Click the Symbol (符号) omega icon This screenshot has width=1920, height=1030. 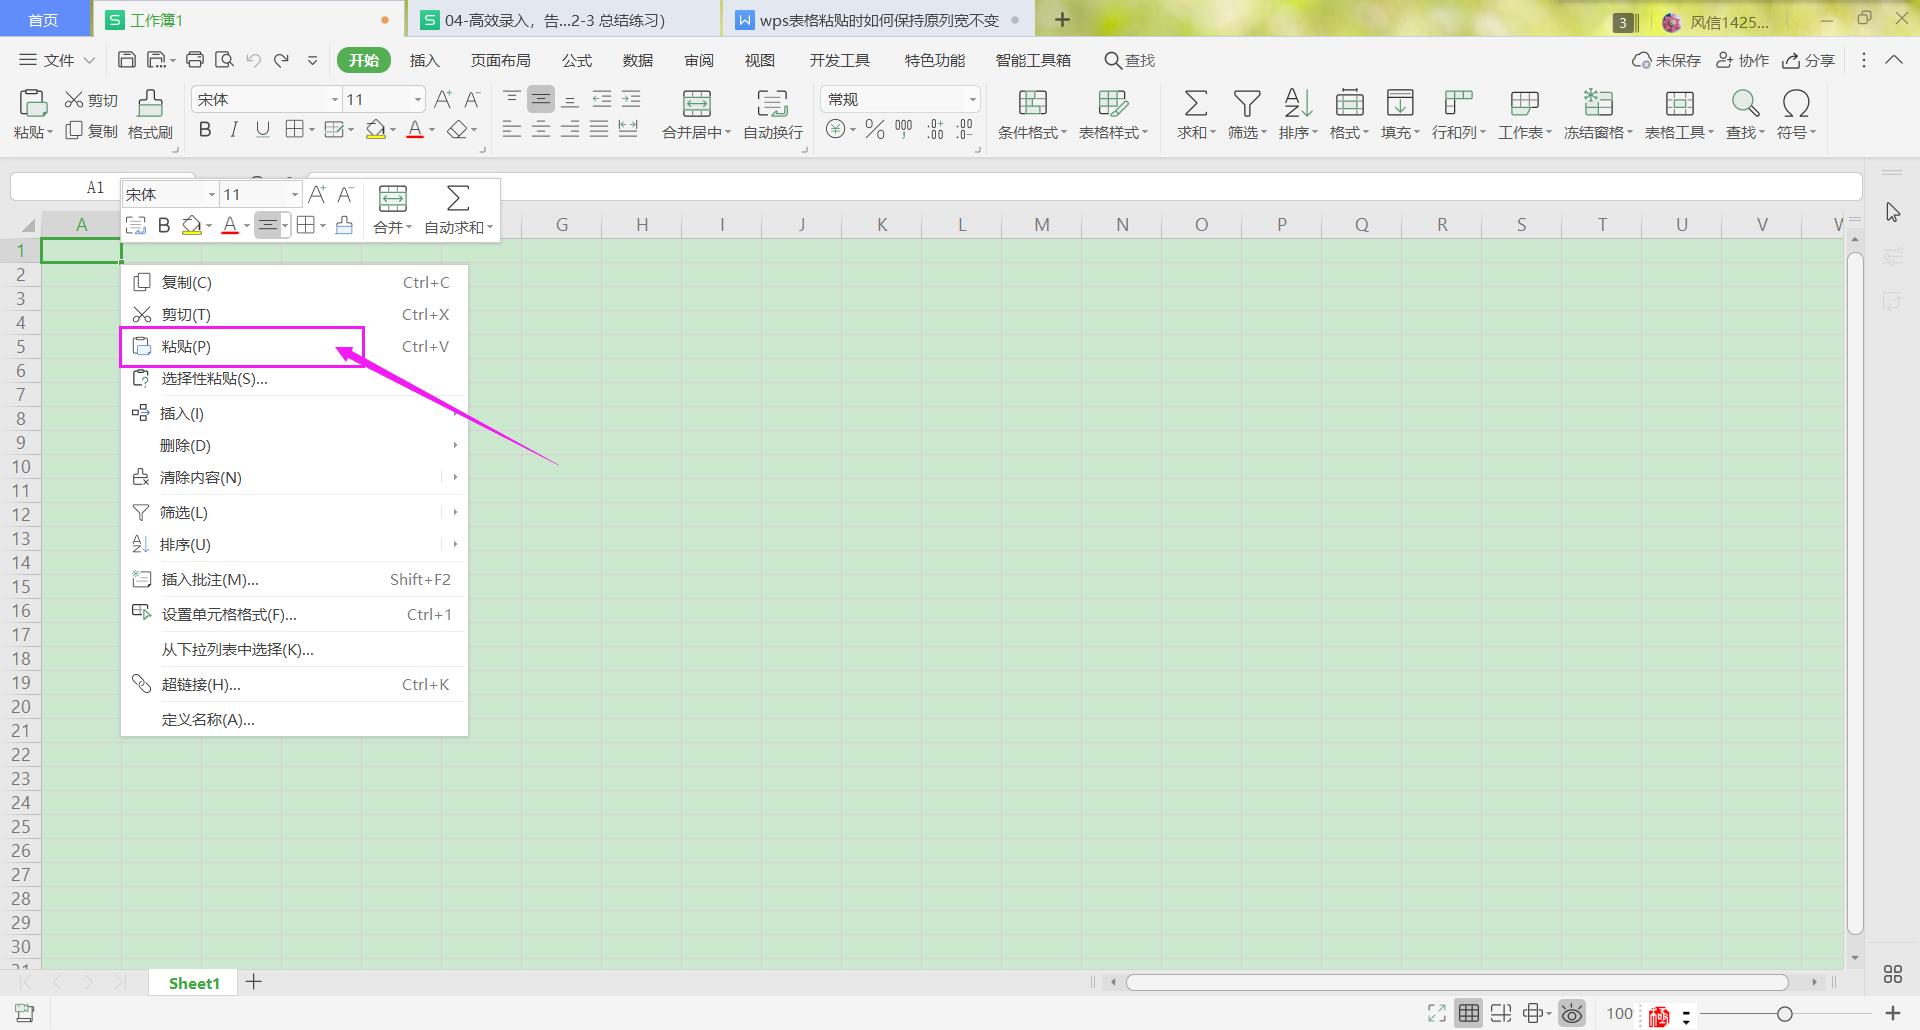(x=1796, y=104)
